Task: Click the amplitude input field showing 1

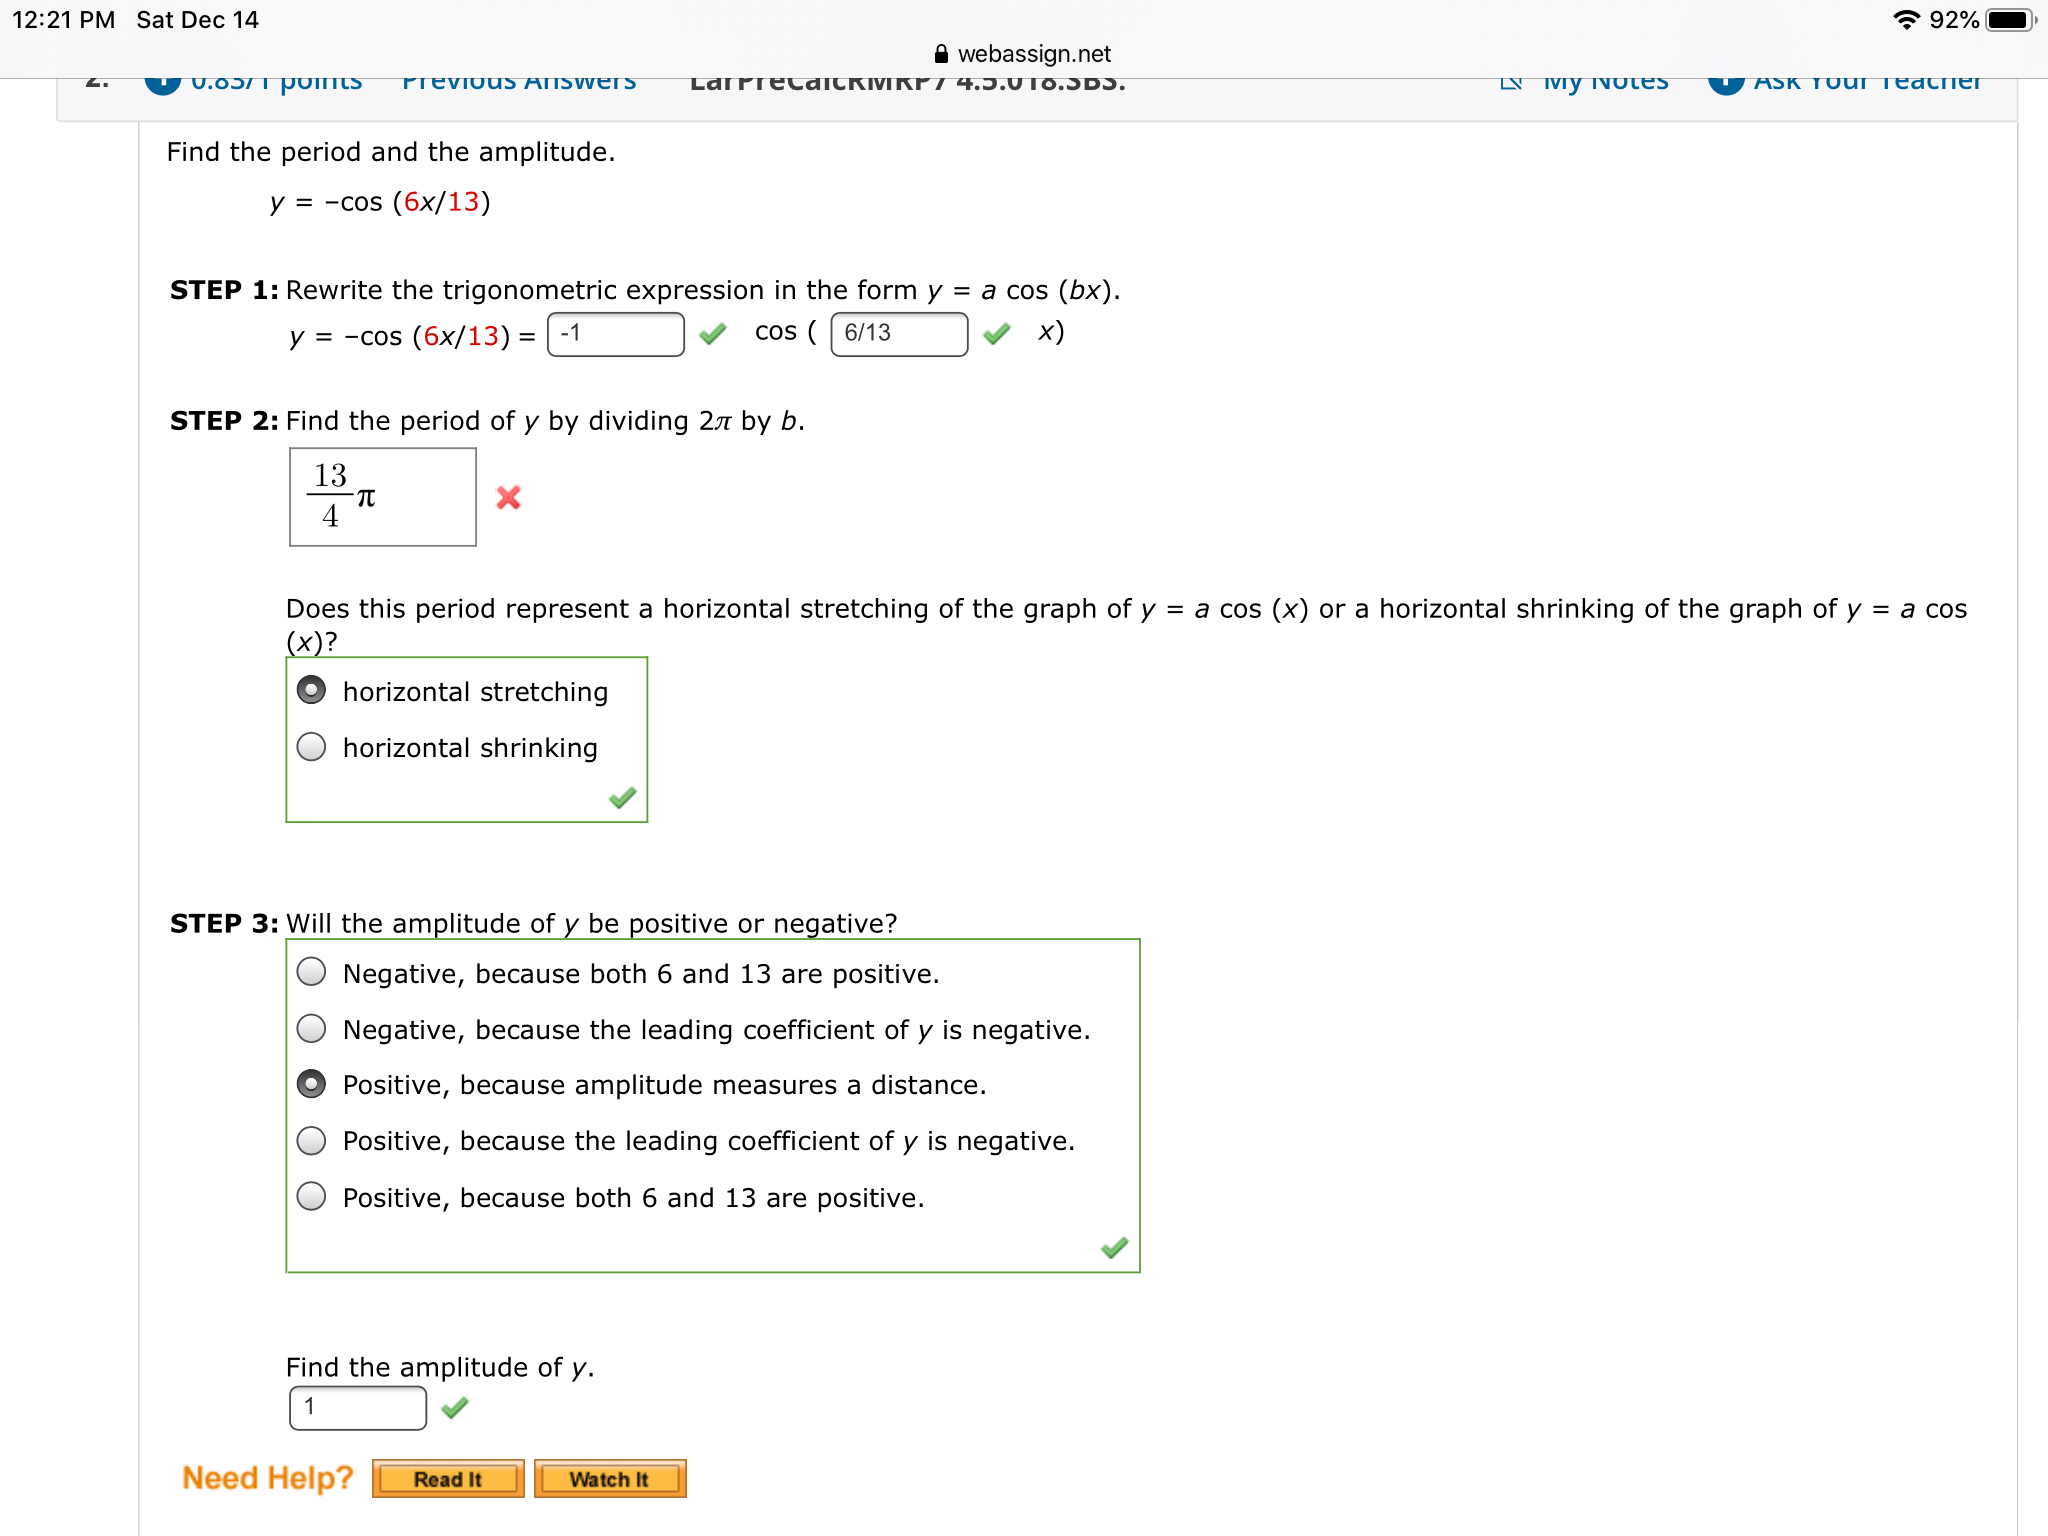Action: (x=357, y=1407)
